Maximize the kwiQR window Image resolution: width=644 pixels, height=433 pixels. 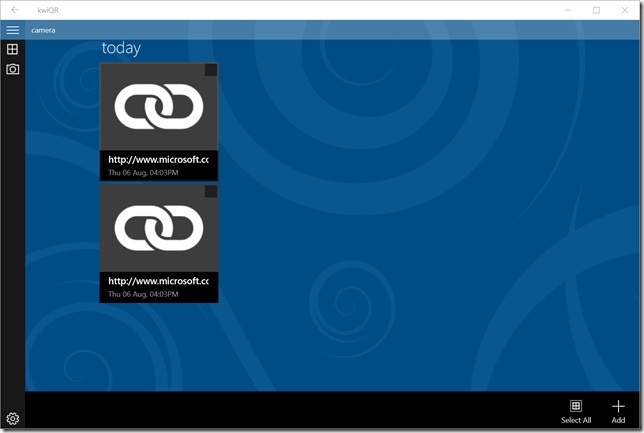[596, 10]
